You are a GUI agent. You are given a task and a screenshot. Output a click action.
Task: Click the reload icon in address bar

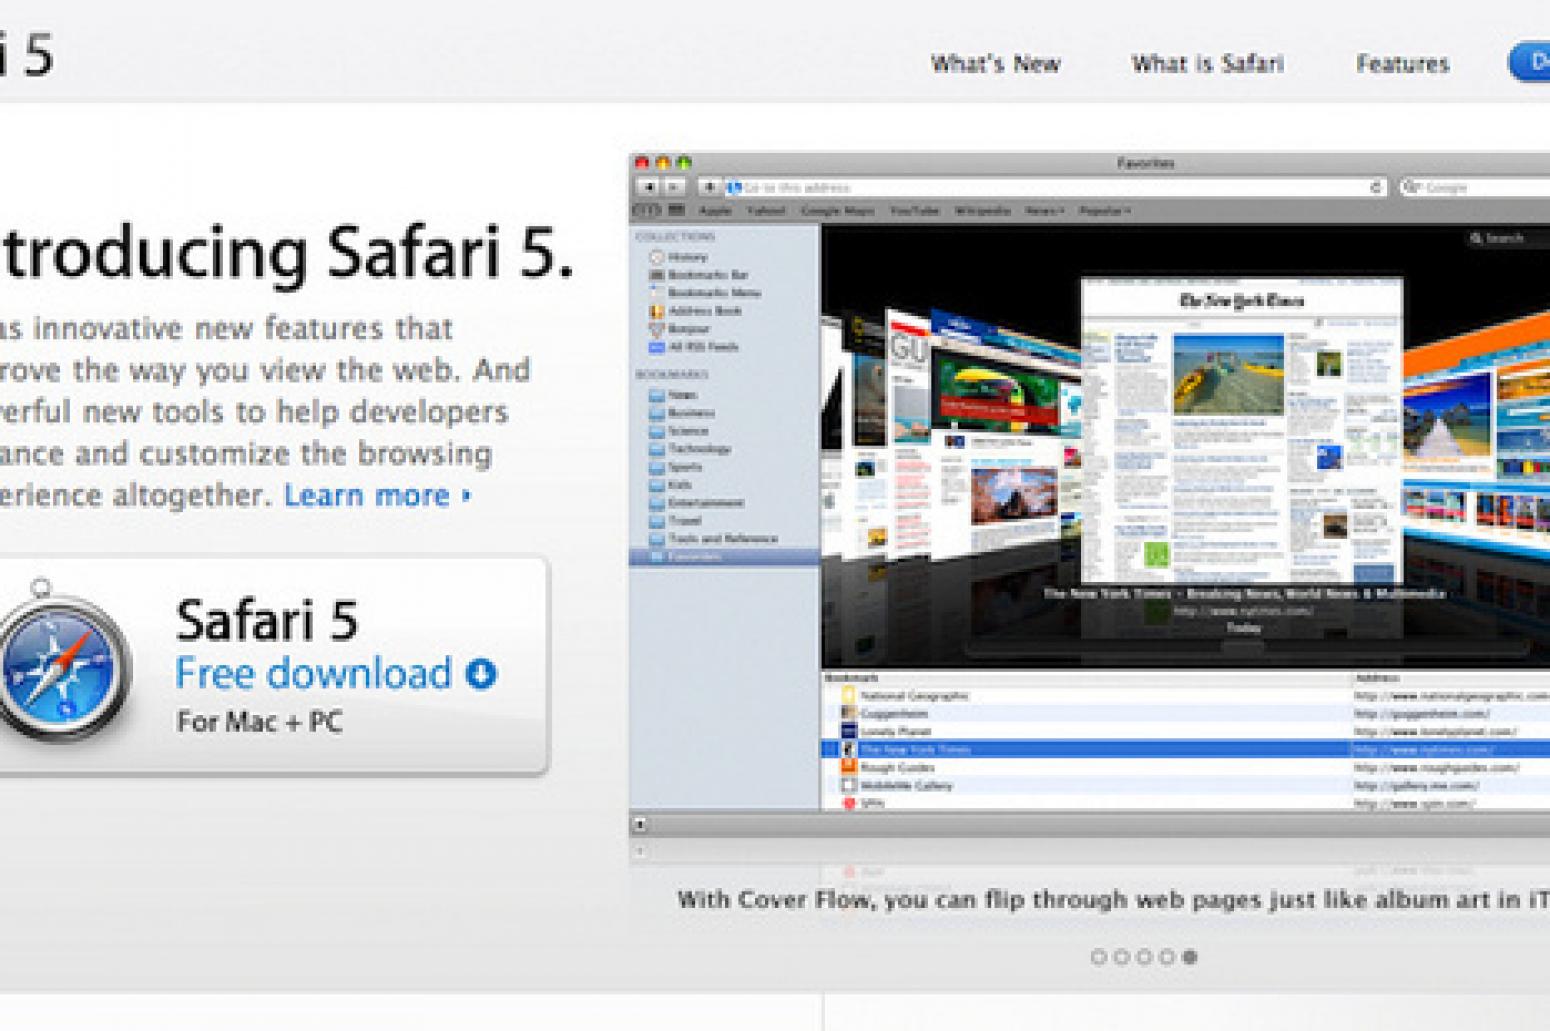(1376, 187)
